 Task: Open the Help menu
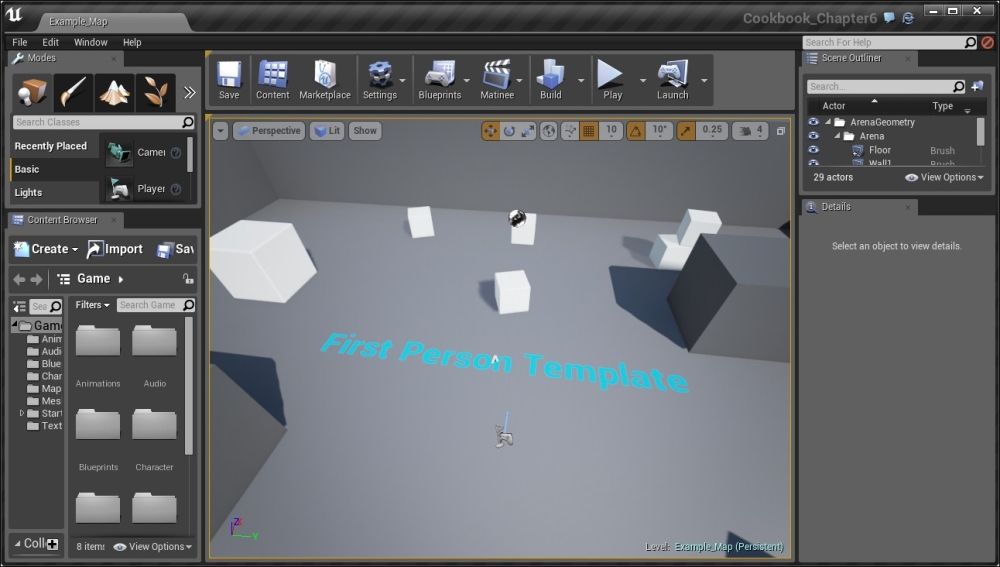(132, 42)
